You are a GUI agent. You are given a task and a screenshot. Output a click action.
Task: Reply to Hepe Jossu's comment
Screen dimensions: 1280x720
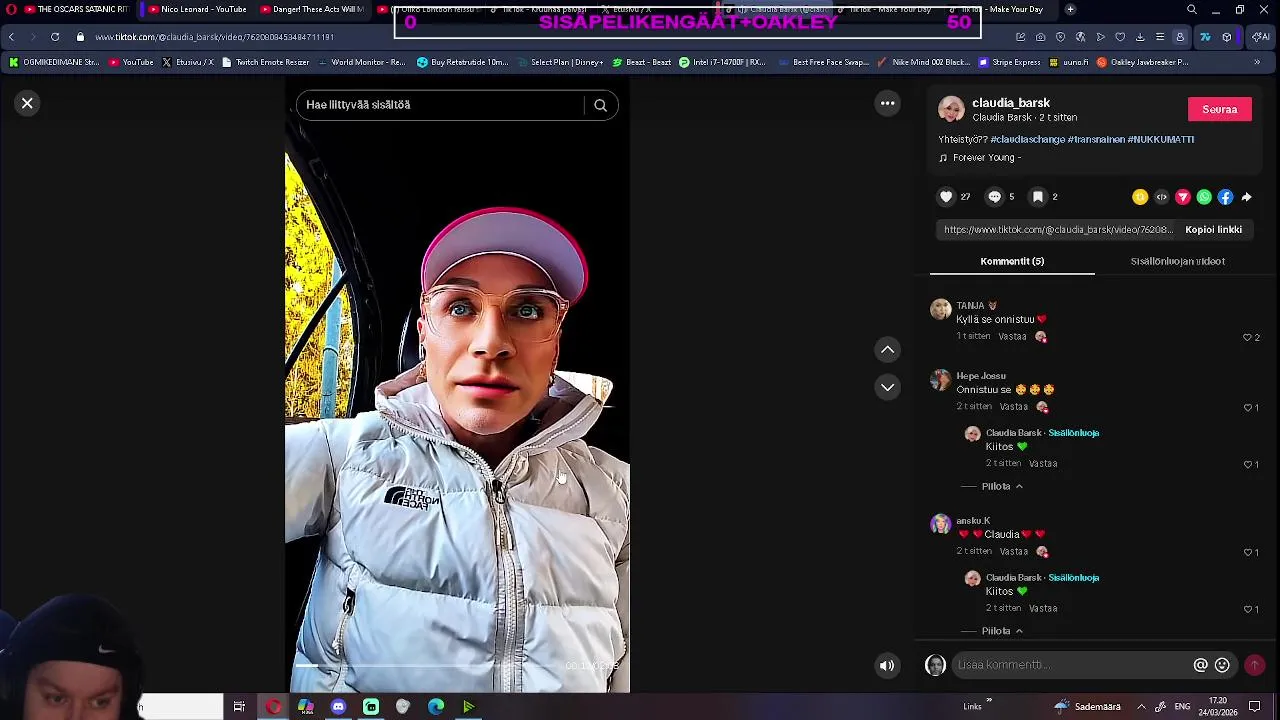[1013, 407]
